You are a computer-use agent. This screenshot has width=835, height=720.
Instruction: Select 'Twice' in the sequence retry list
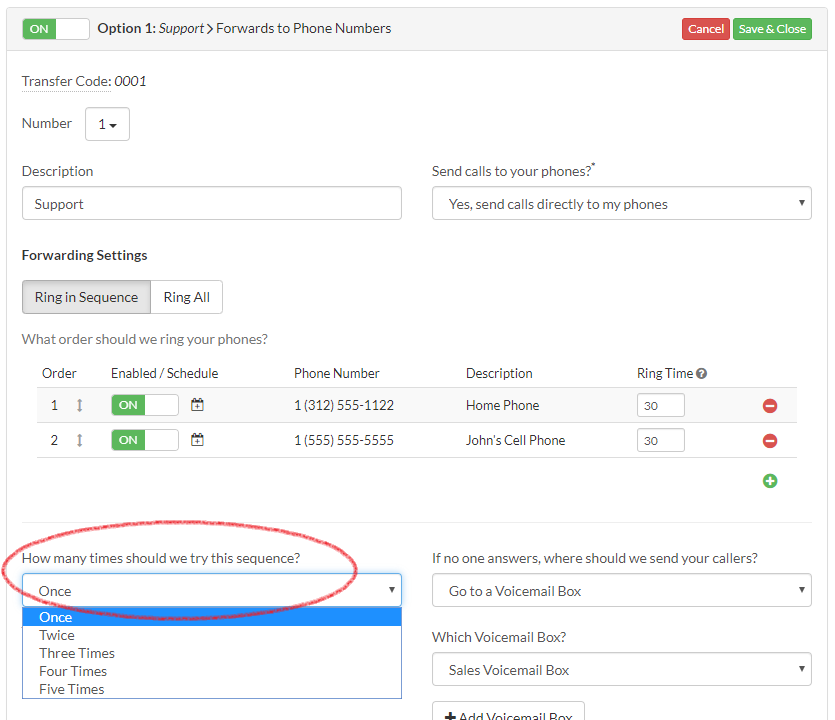coord(57,635)
